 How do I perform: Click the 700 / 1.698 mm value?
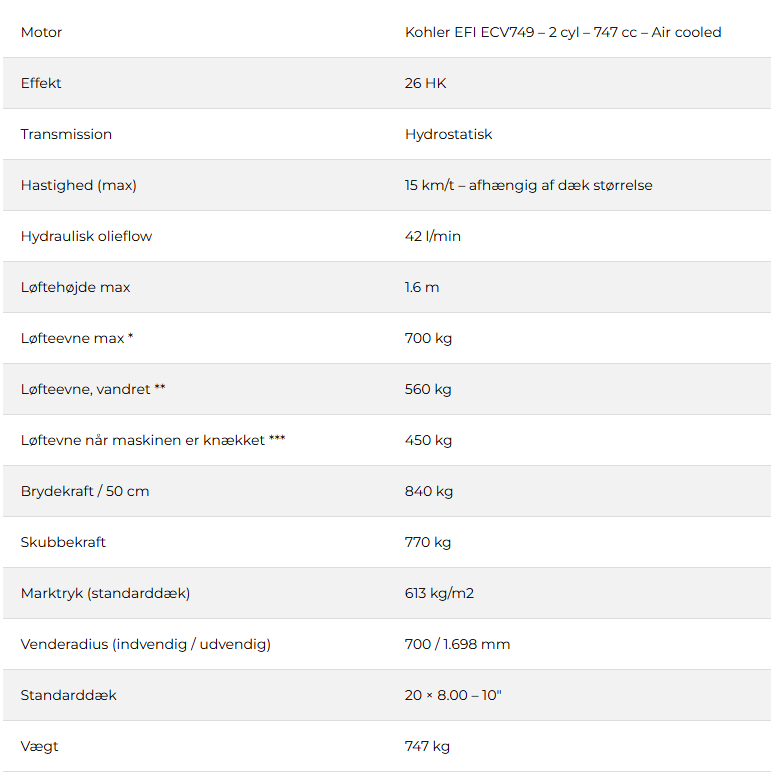point(457,644)
